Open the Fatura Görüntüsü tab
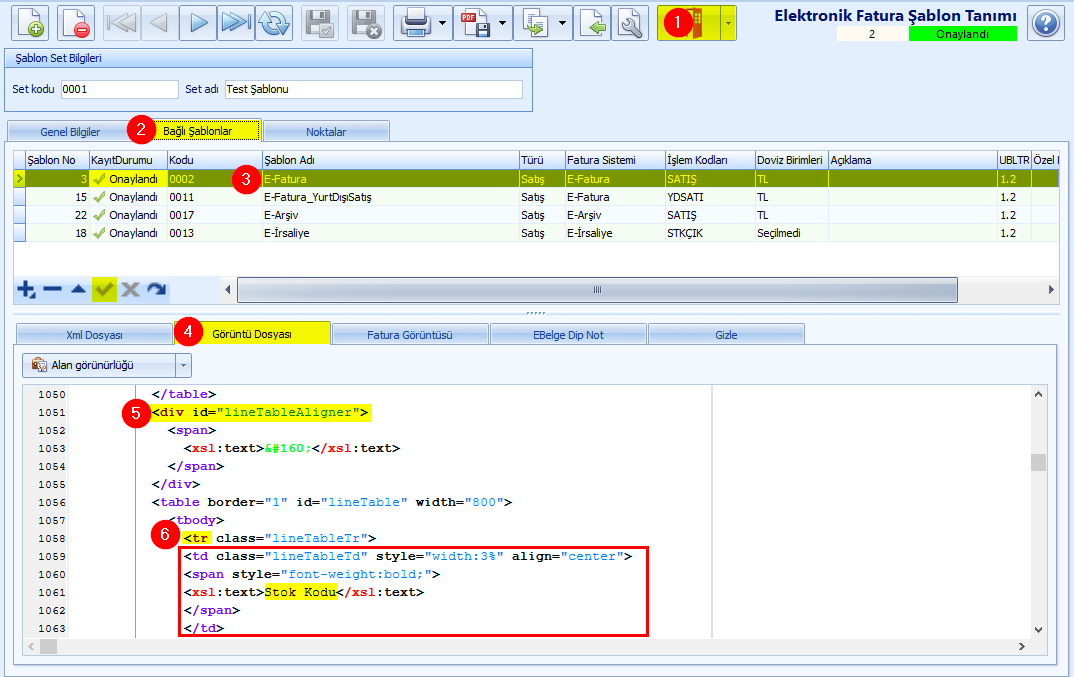The image size is (1074, 677). coord(410,334)
